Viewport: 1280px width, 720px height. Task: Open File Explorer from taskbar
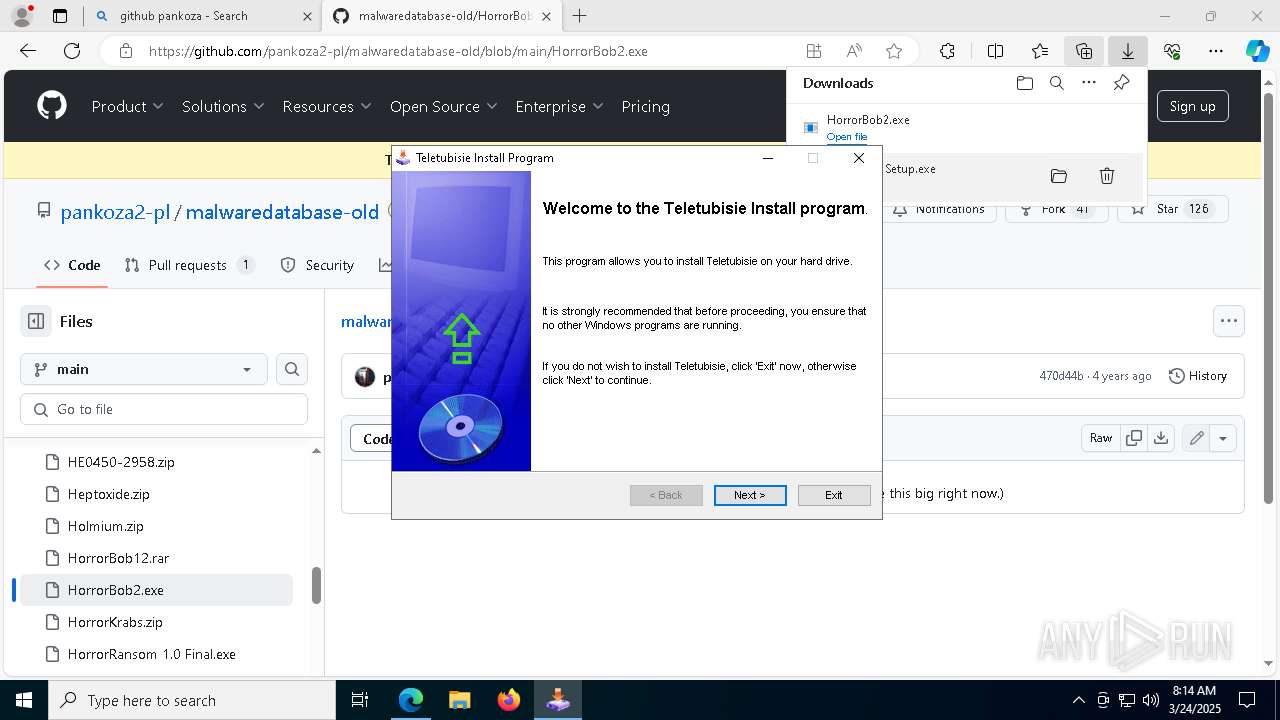459,700
